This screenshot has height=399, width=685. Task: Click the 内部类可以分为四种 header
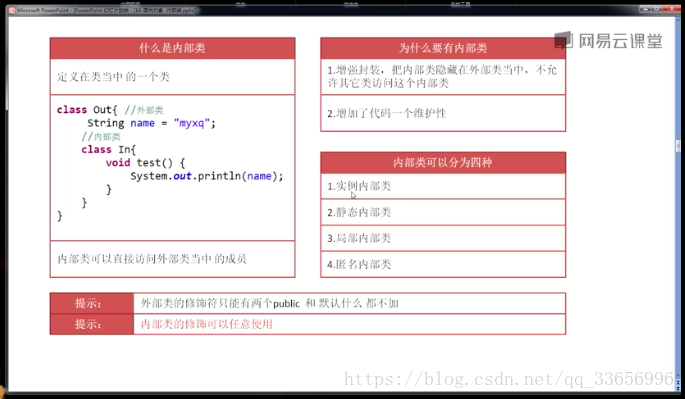point(443,163)
